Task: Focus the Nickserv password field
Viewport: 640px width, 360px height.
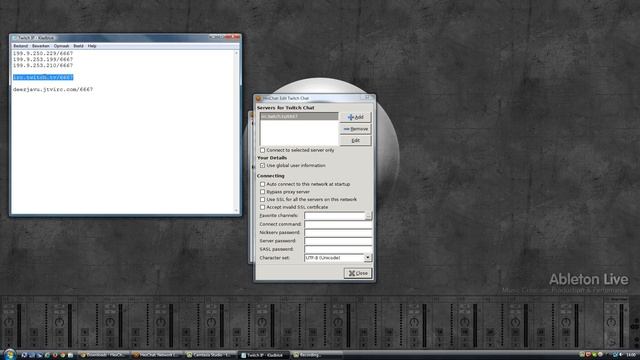Action: (x=338, y=233)
